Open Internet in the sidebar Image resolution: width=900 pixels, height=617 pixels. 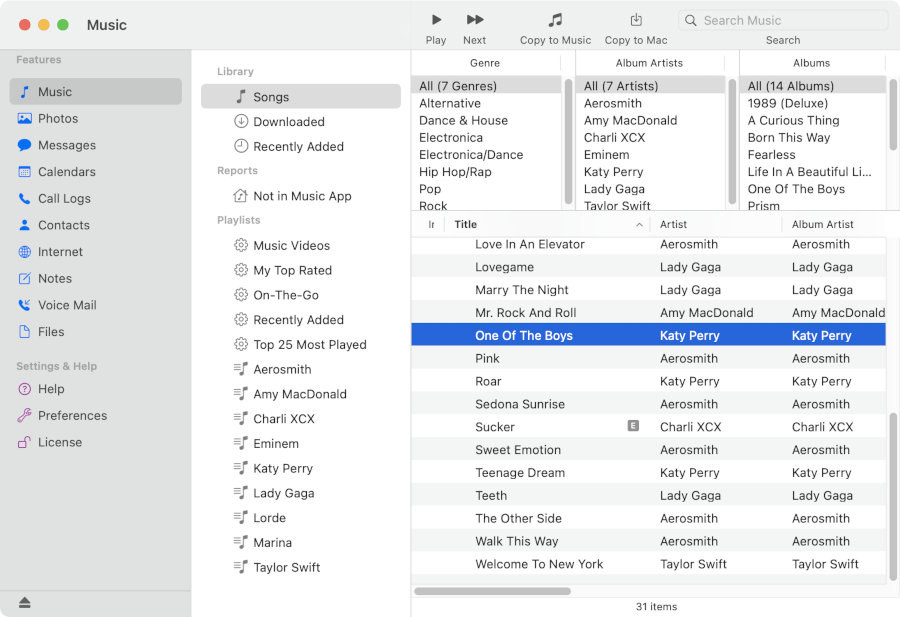96,252
